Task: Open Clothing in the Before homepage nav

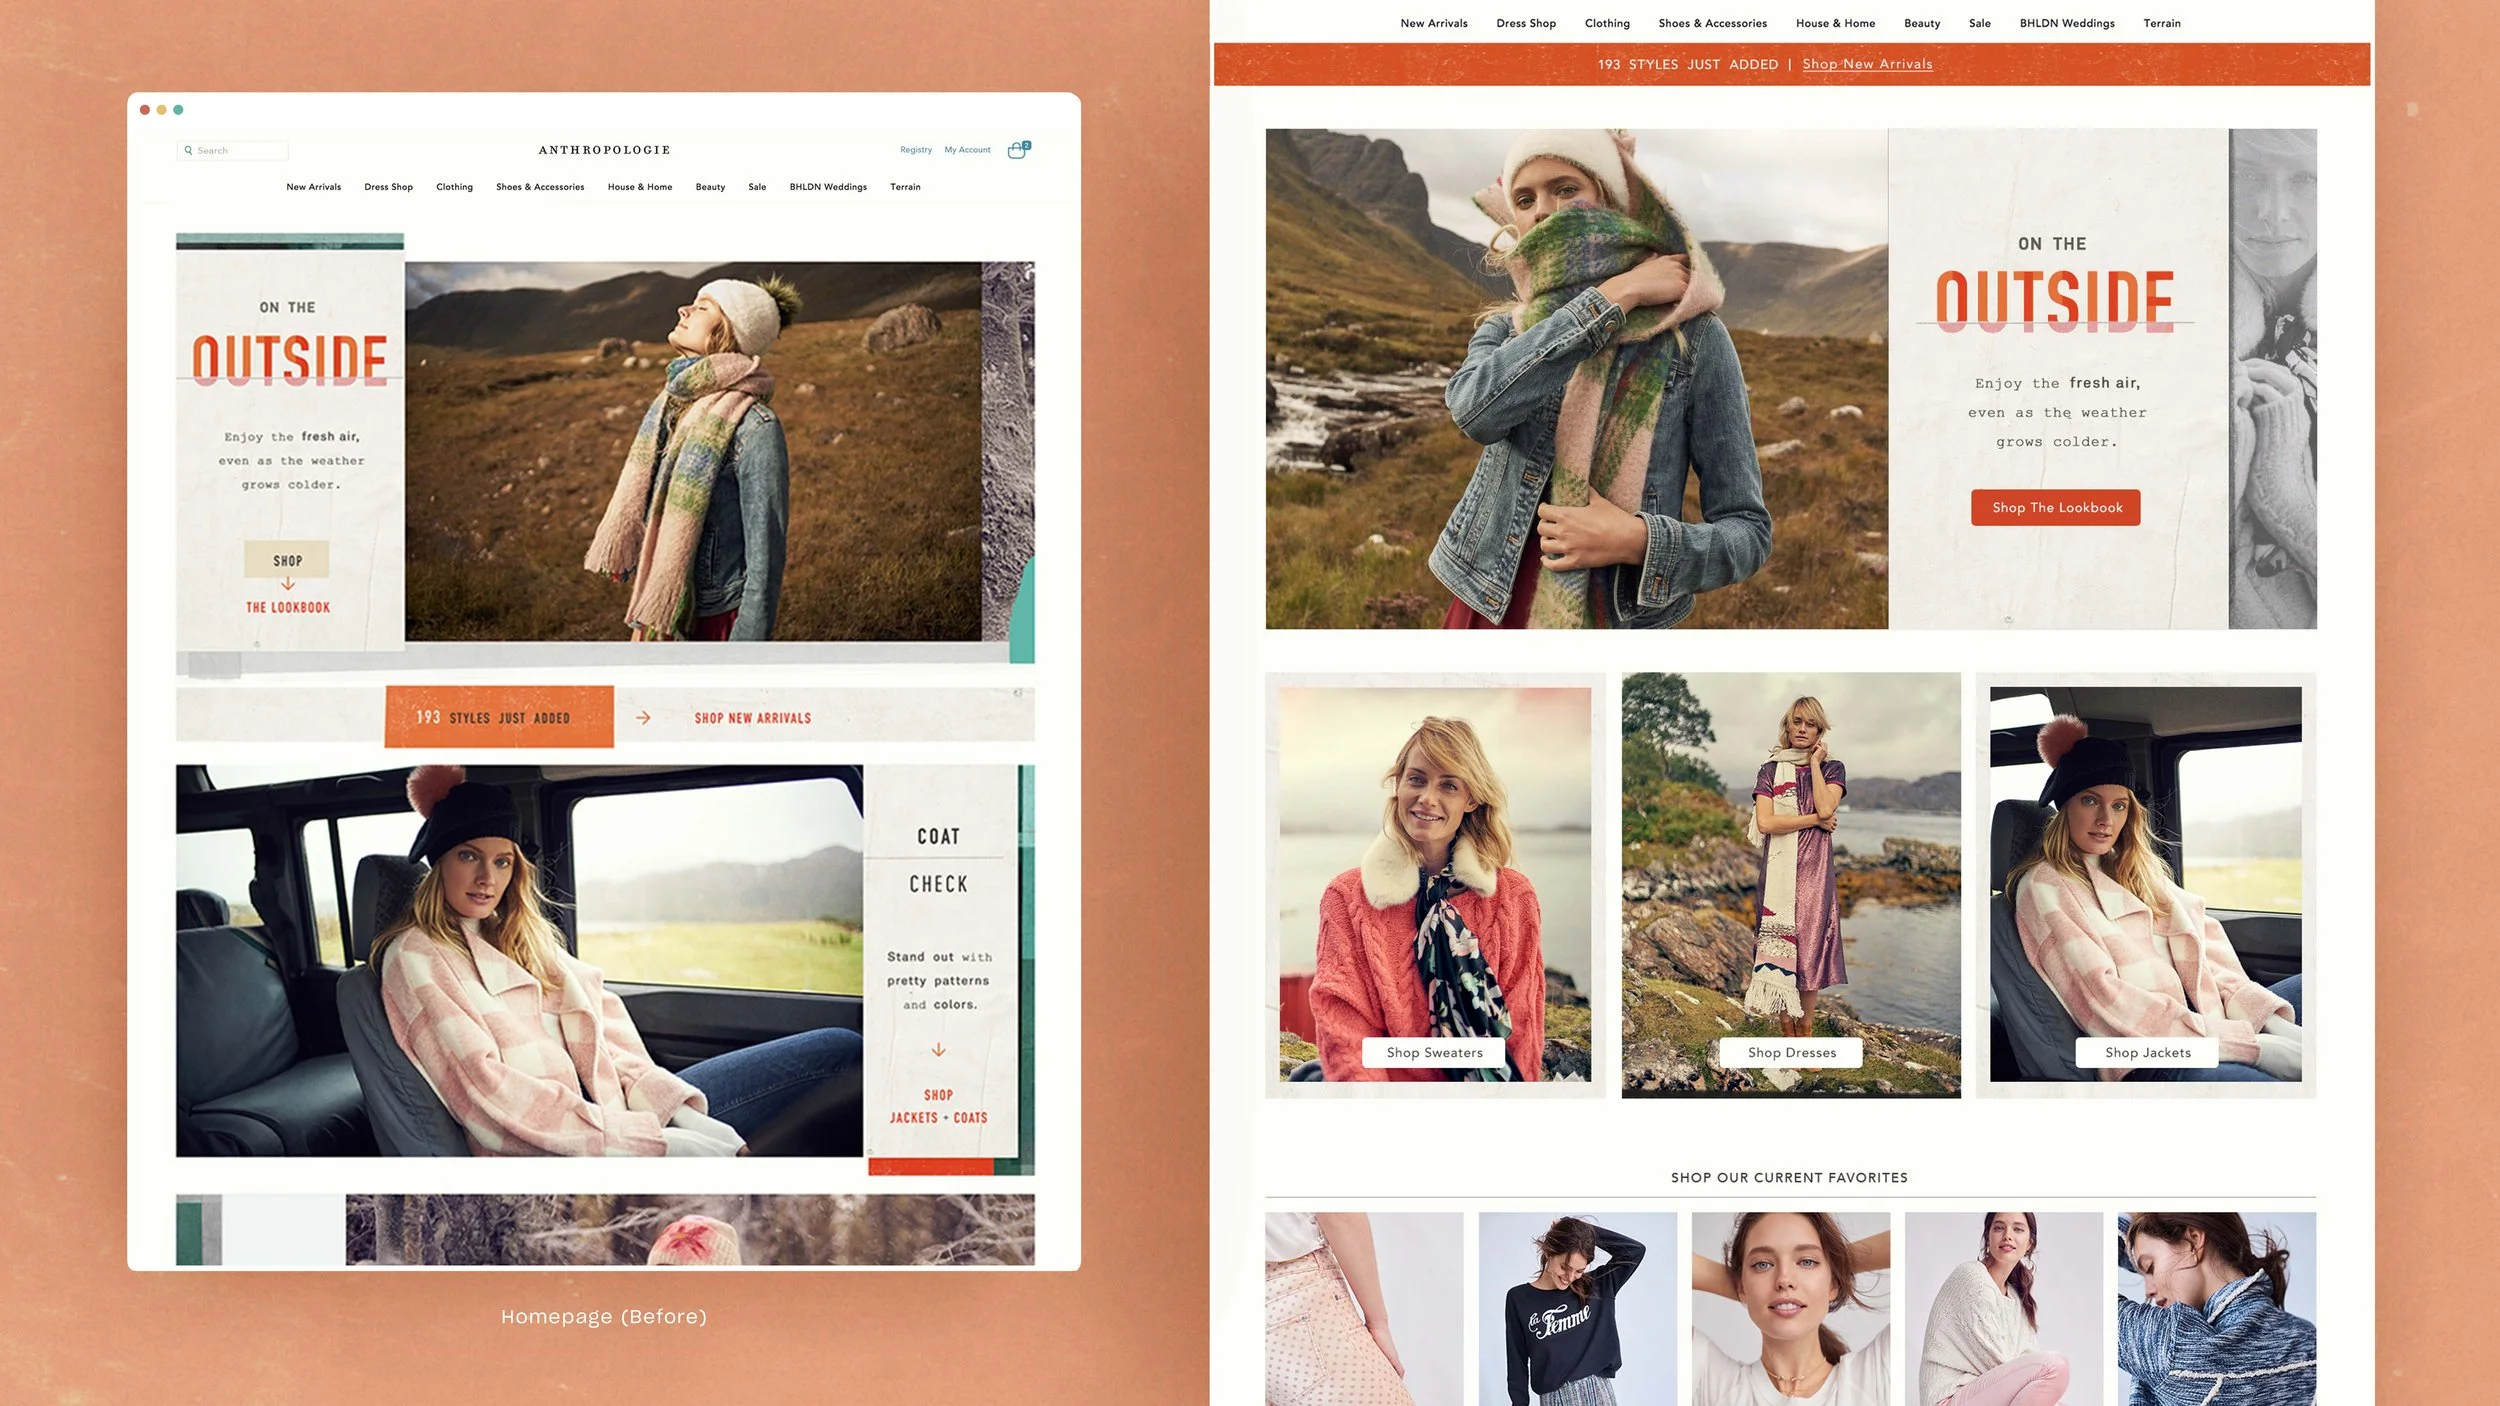Action: coord(454,187)
